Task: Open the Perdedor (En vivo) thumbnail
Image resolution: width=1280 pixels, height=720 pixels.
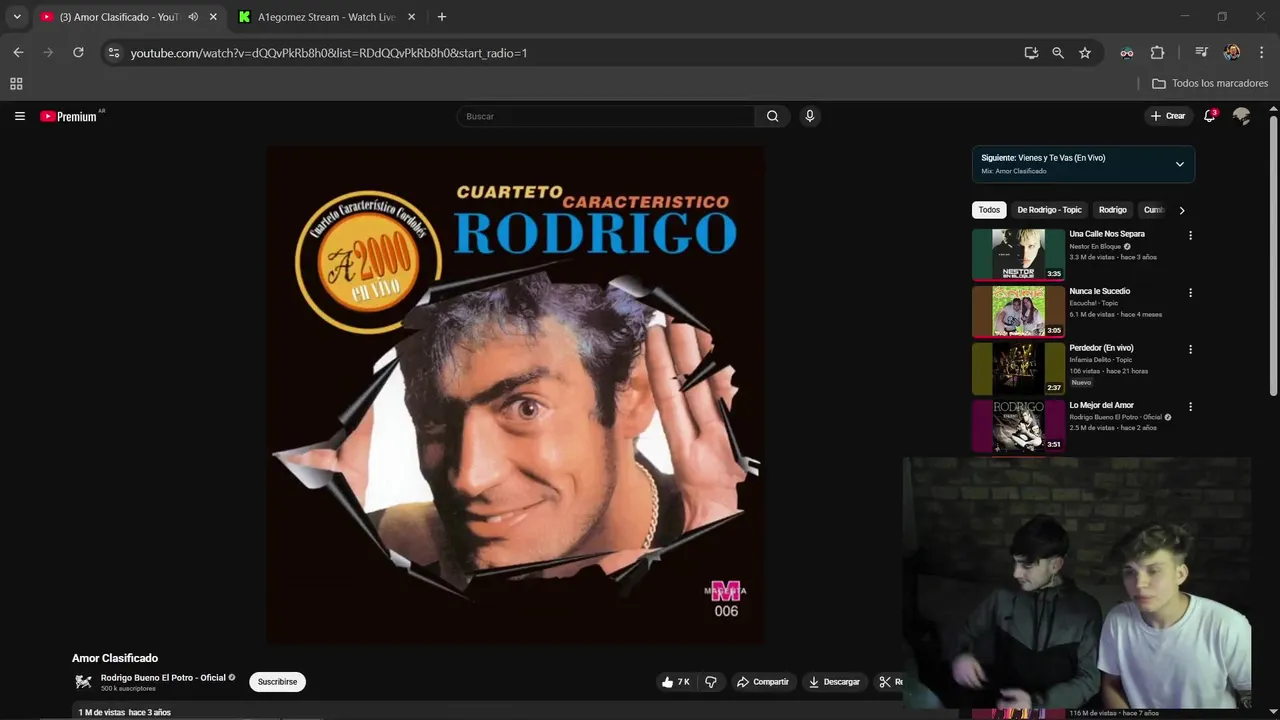Action: coord(1018,368)
